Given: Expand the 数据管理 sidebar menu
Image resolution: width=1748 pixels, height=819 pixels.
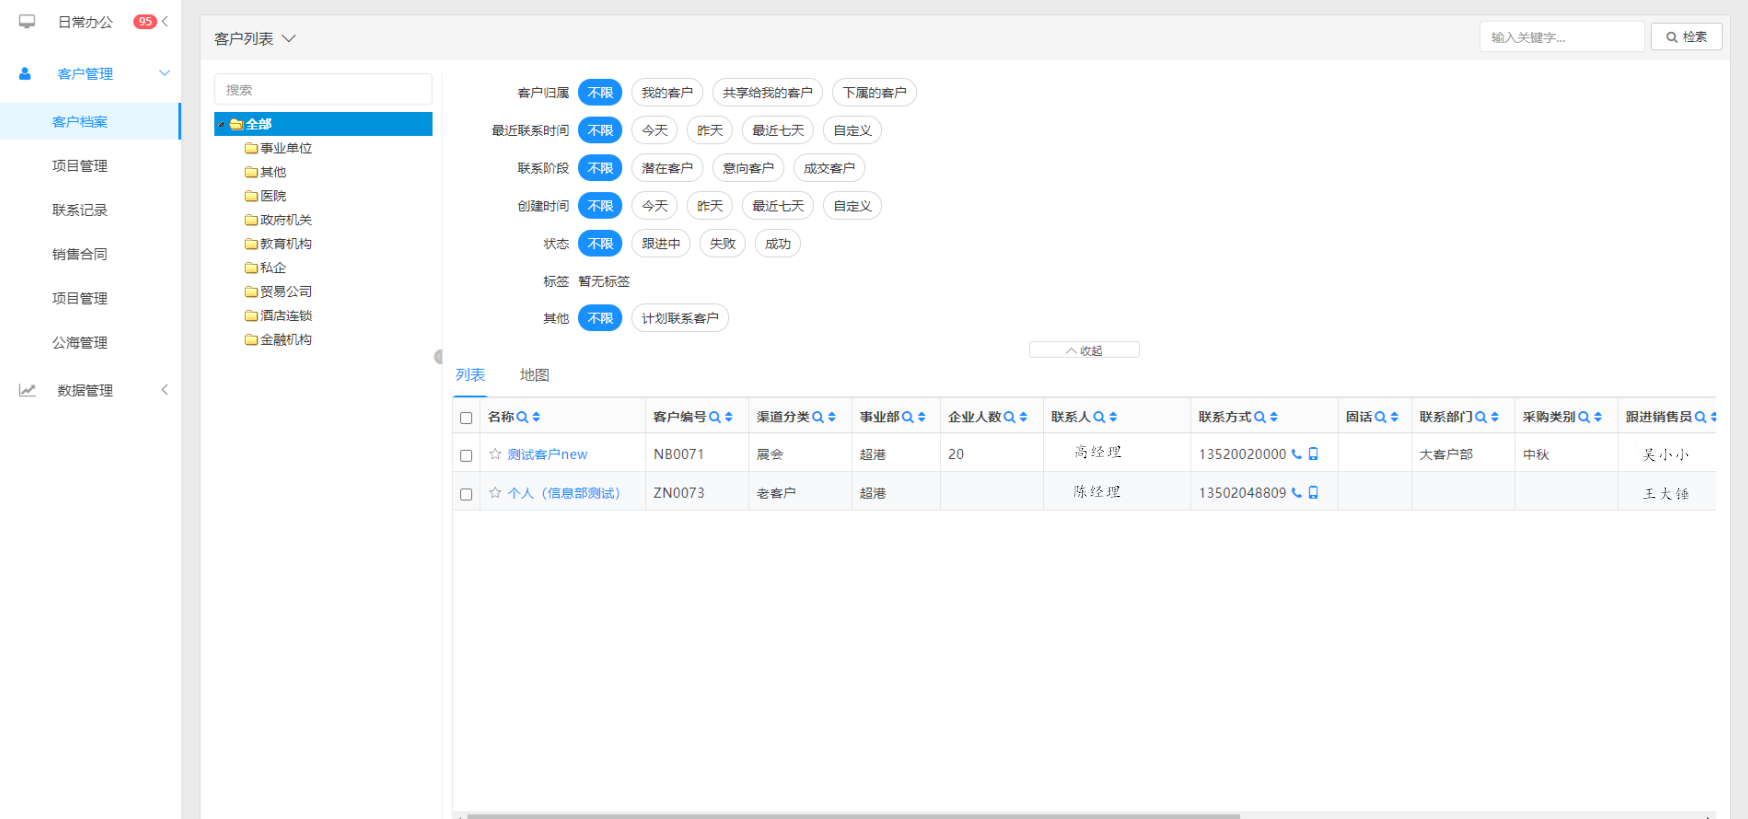Looking at the screenshot, I should pos(165,390).
